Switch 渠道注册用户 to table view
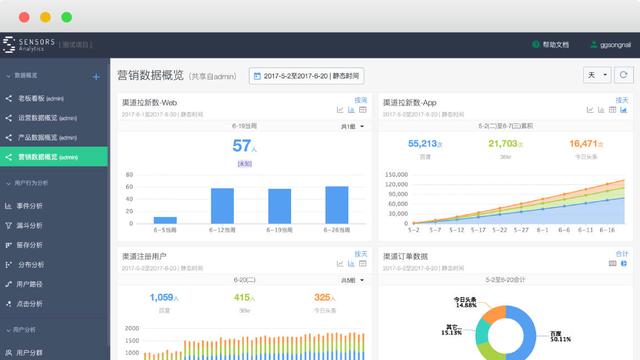Screen dimensions: 640x360 point(362,264)
